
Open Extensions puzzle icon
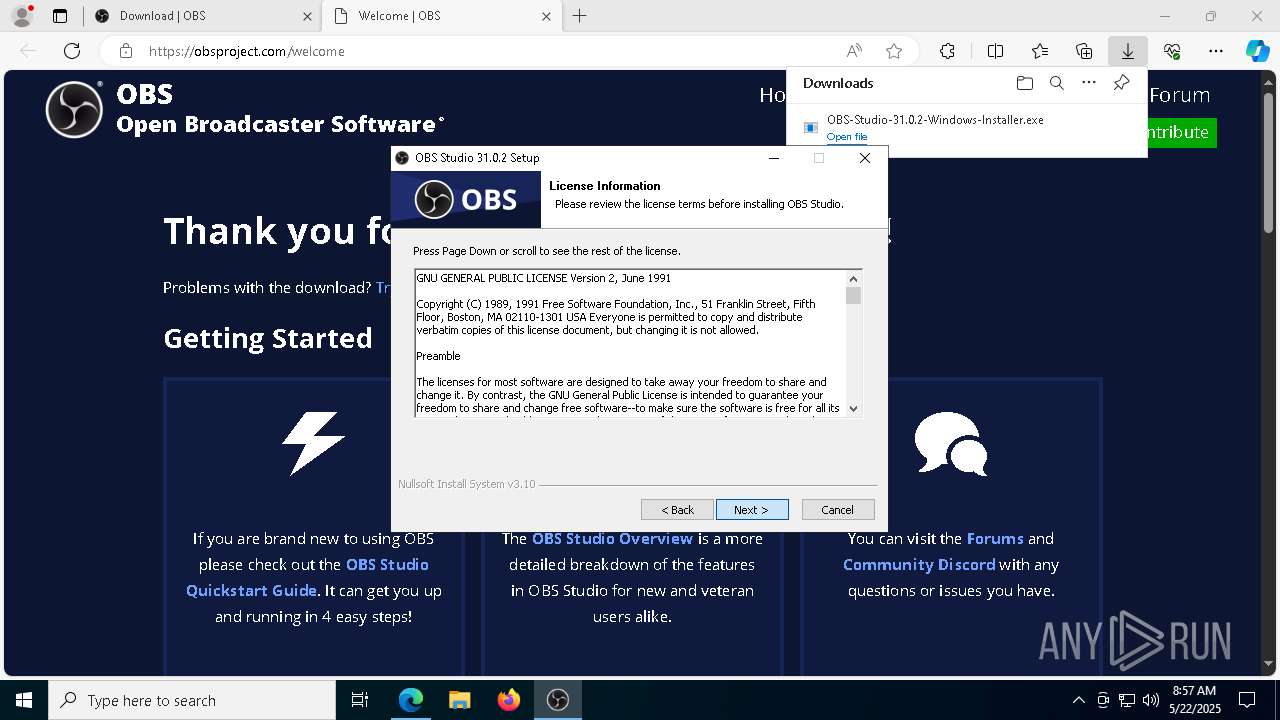point(947,51)
